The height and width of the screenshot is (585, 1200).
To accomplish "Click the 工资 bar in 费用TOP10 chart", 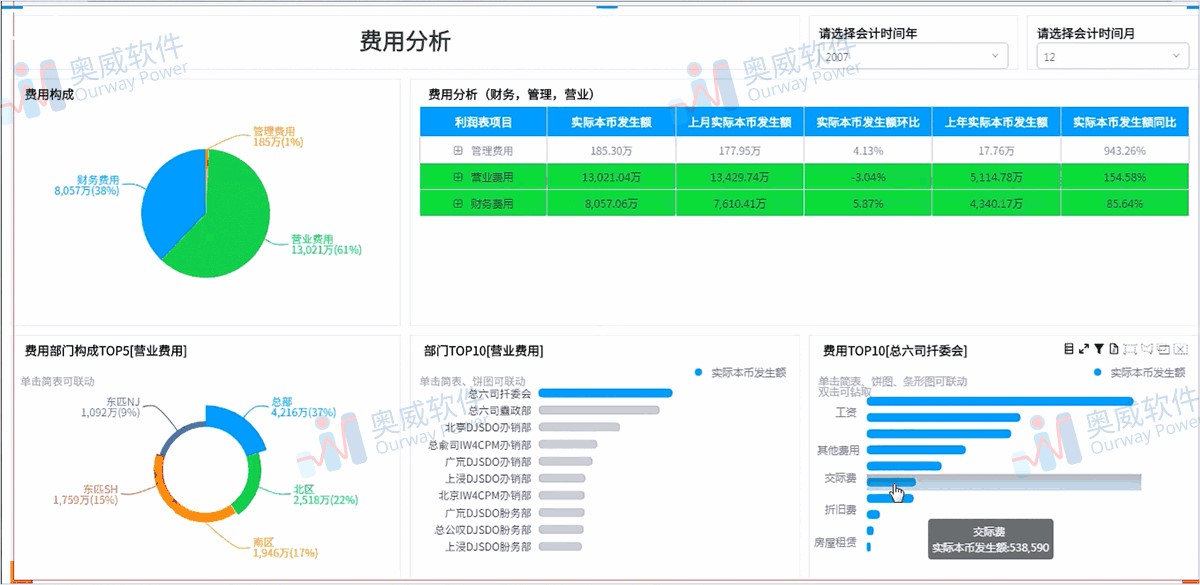I will pos(940,417).
